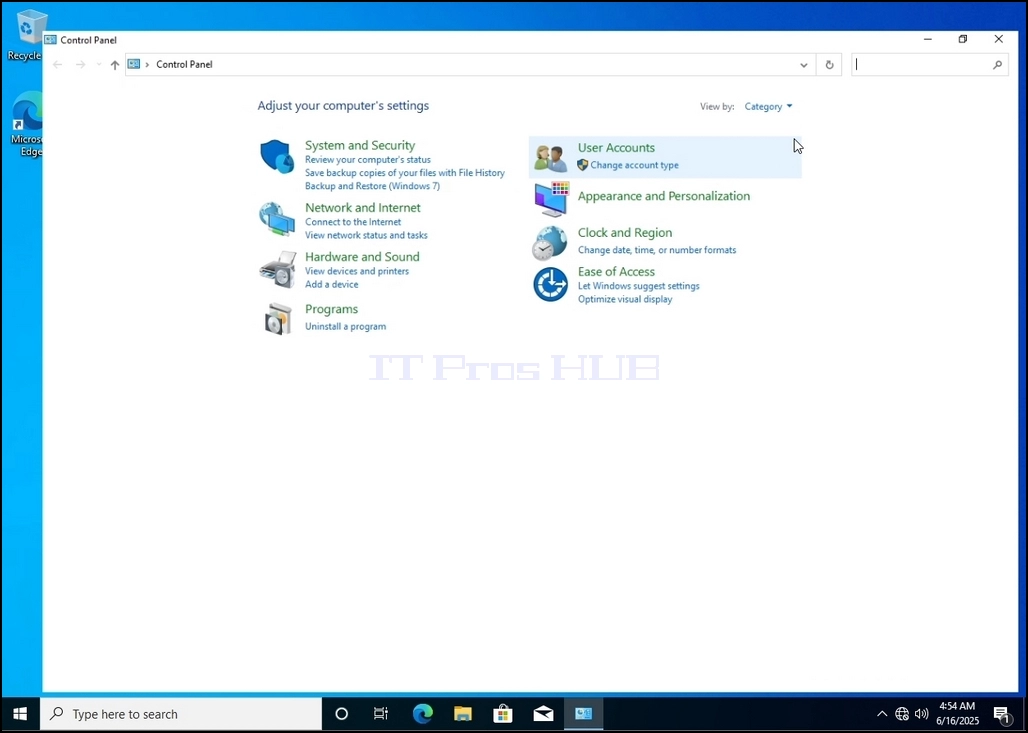
Task: Open Task View on the taskbar
Action: [380, 714]
